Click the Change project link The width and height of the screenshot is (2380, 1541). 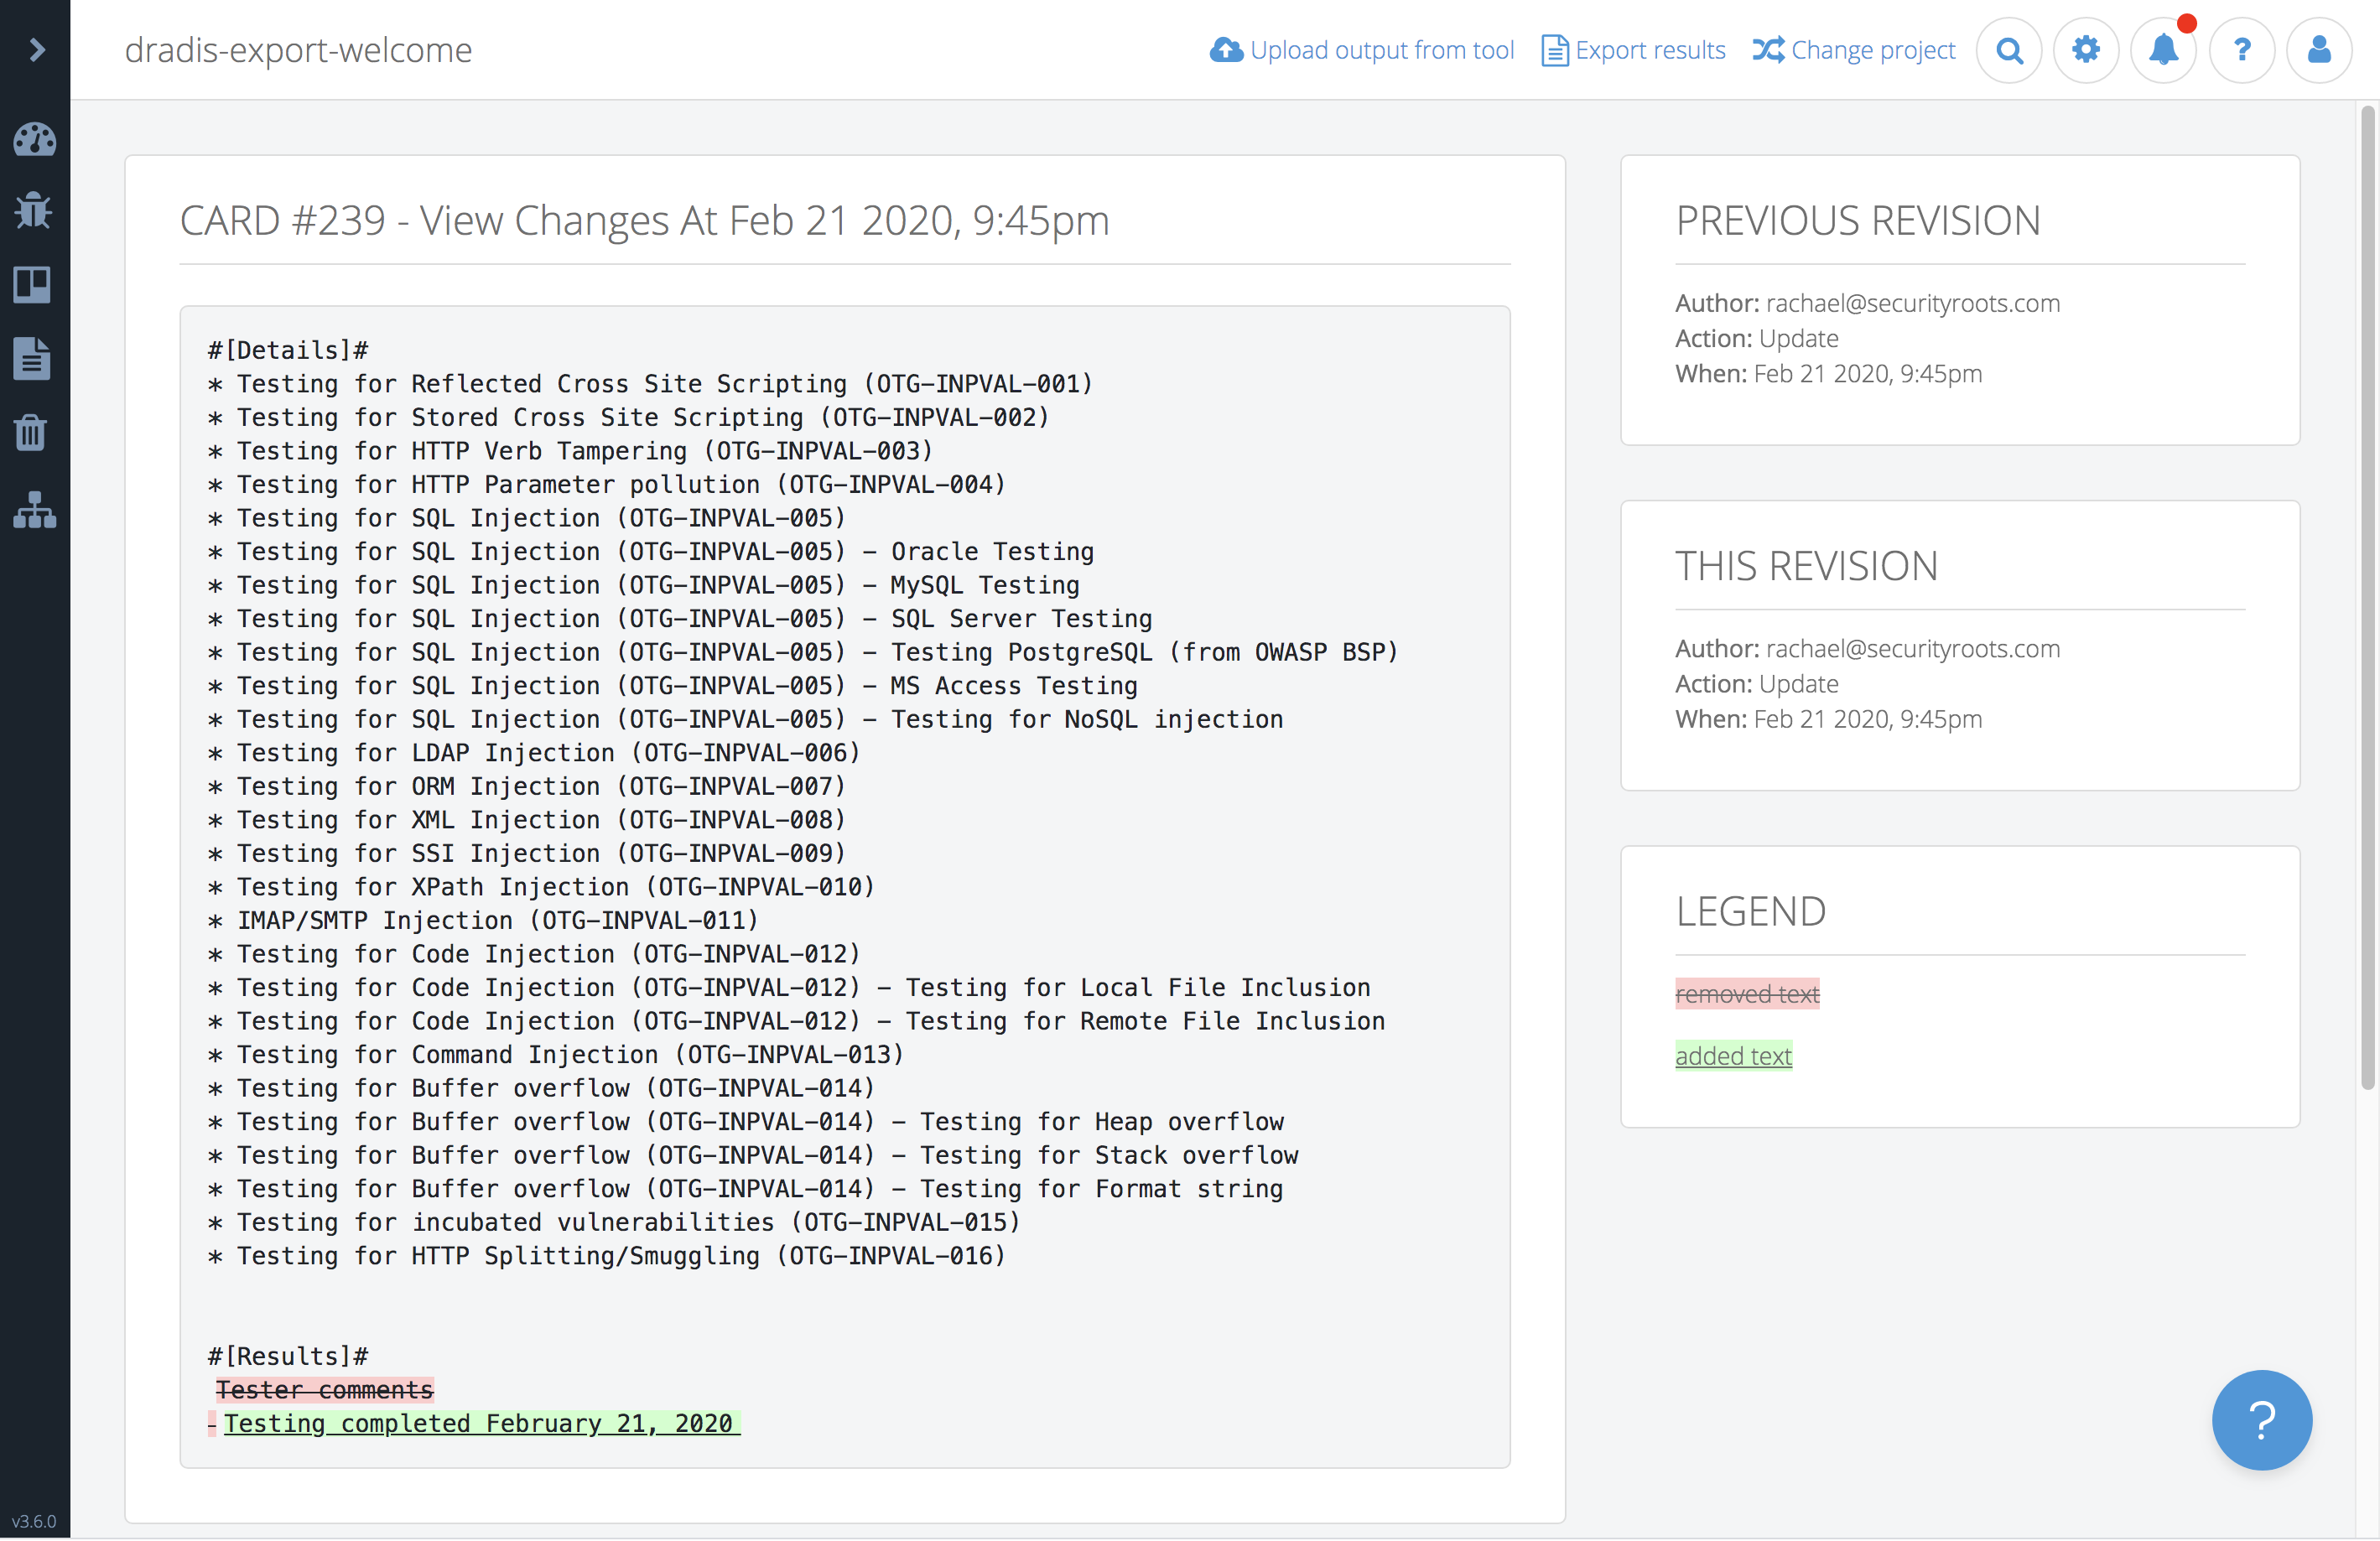click(x=1854, y=50)
